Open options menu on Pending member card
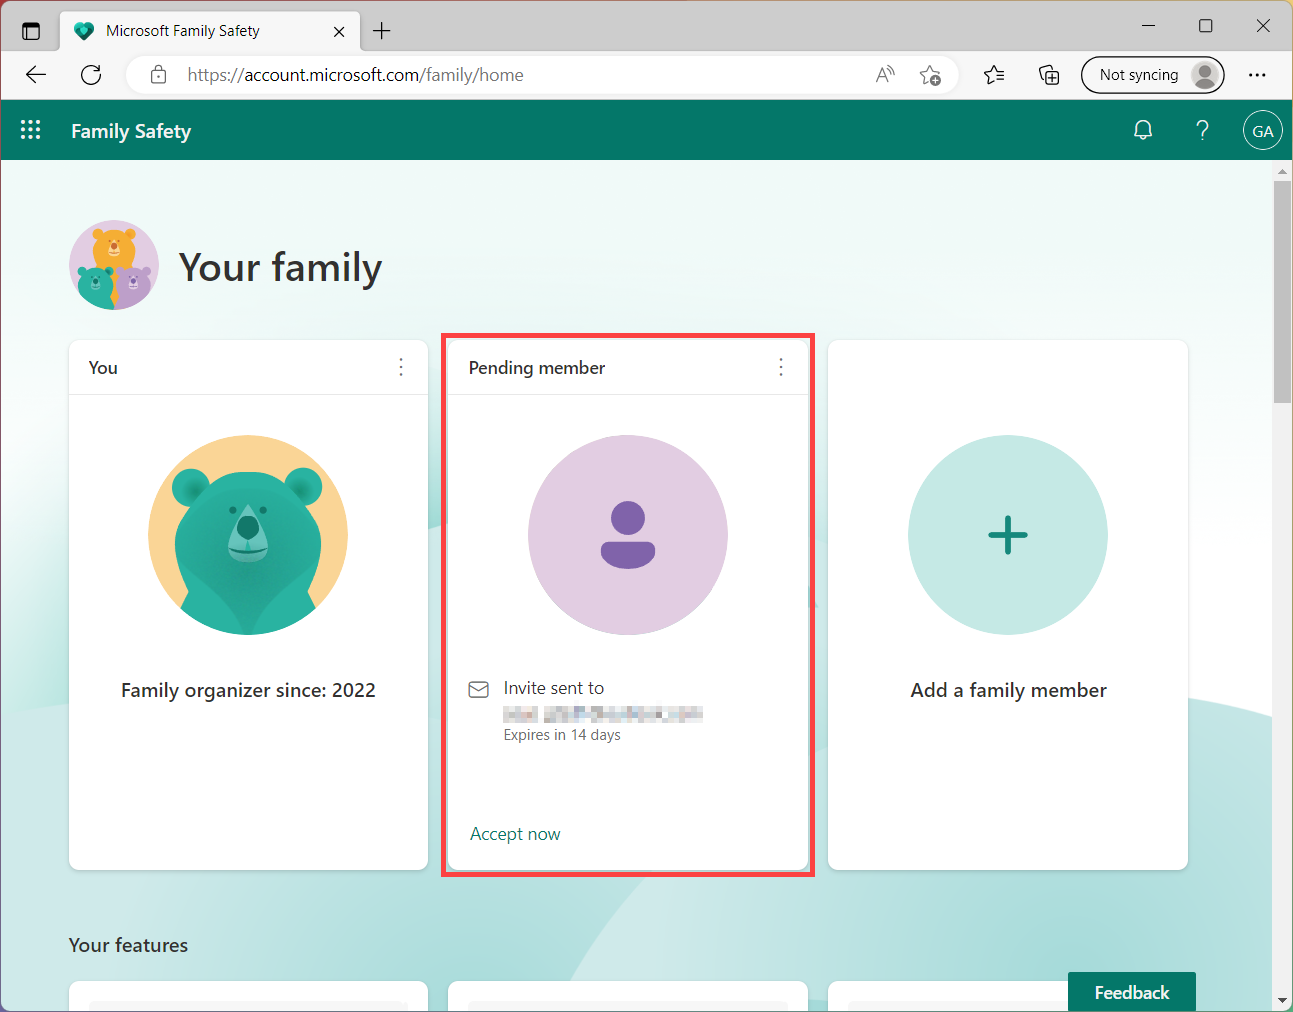 point(781,367)
